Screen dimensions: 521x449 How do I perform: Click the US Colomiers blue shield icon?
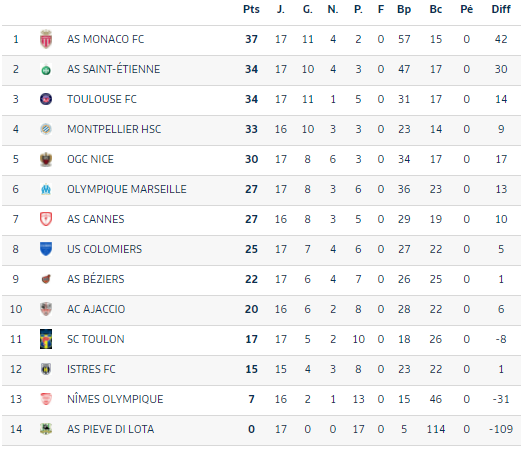[x=46, y=249]
